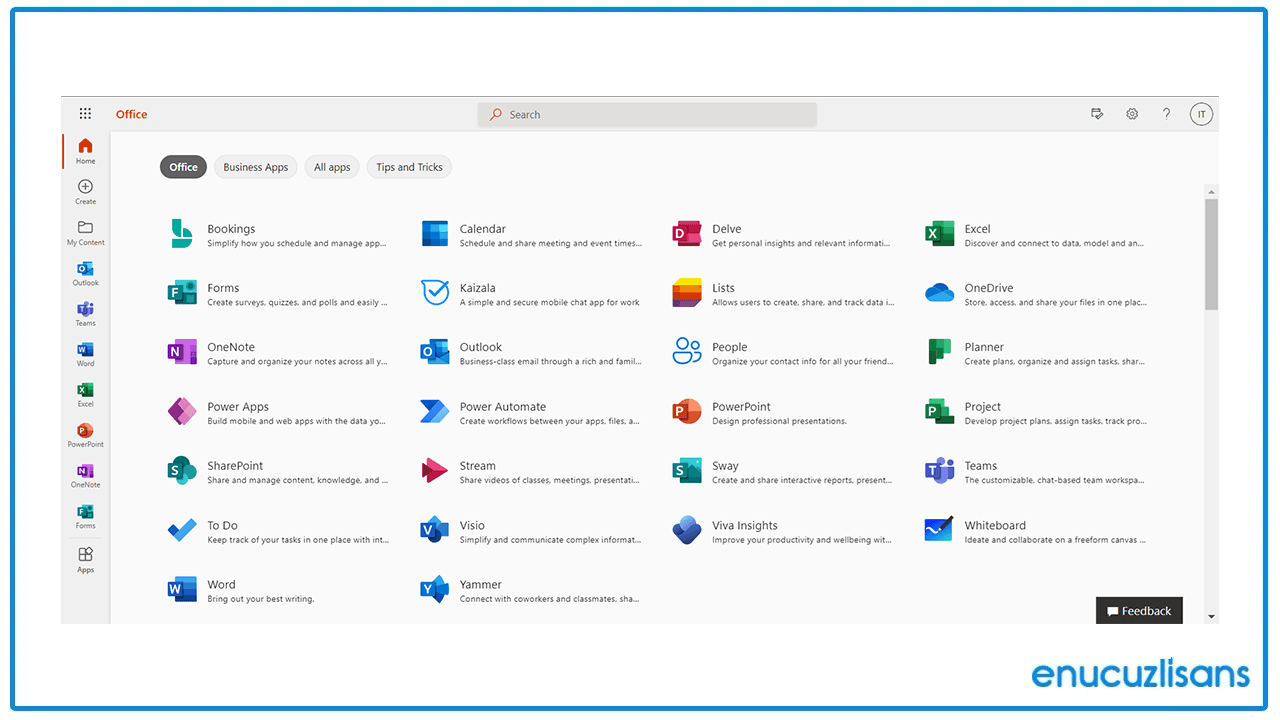Open the Viva Insights icon
Viewport: 1280px width, 720px height.
[687, 530]
